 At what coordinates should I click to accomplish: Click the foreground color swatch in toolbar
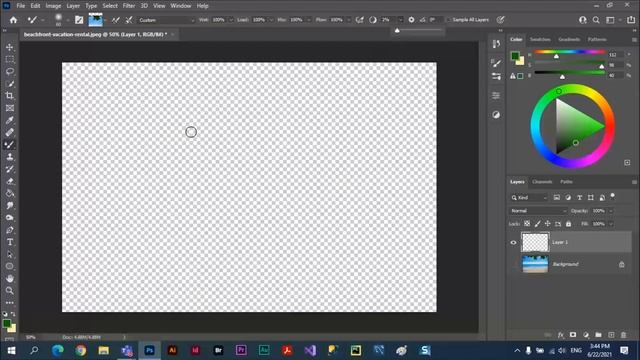coord(7,324)
